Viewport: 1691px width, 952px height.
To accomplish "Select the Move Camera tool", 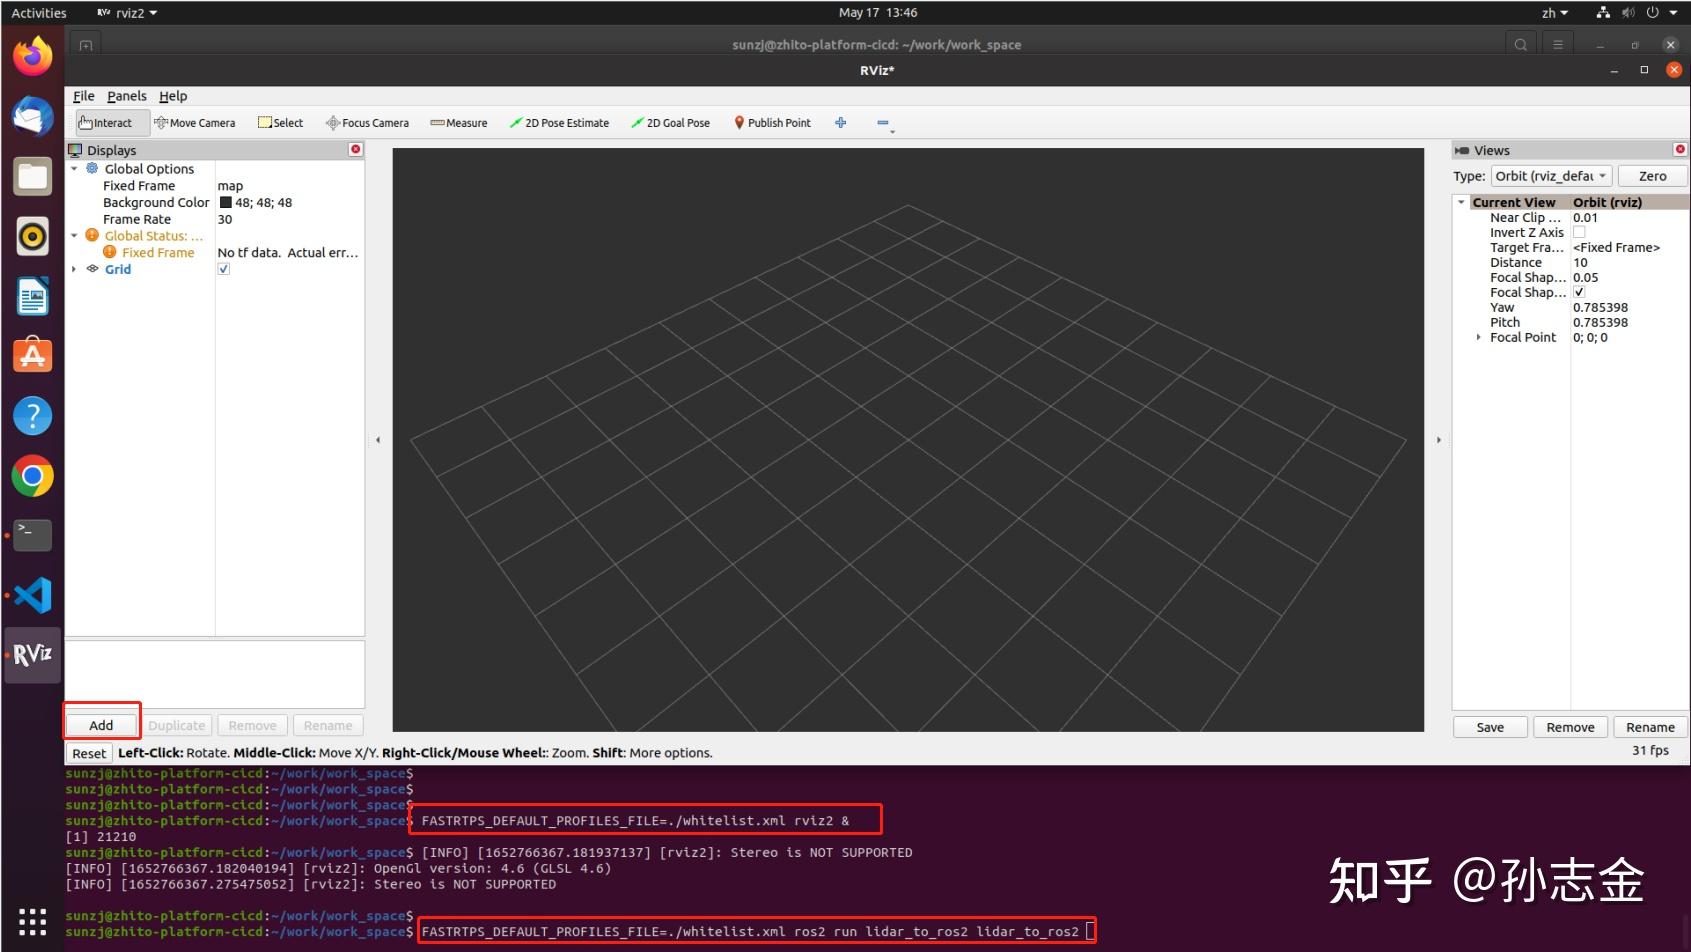I will 195,123.
